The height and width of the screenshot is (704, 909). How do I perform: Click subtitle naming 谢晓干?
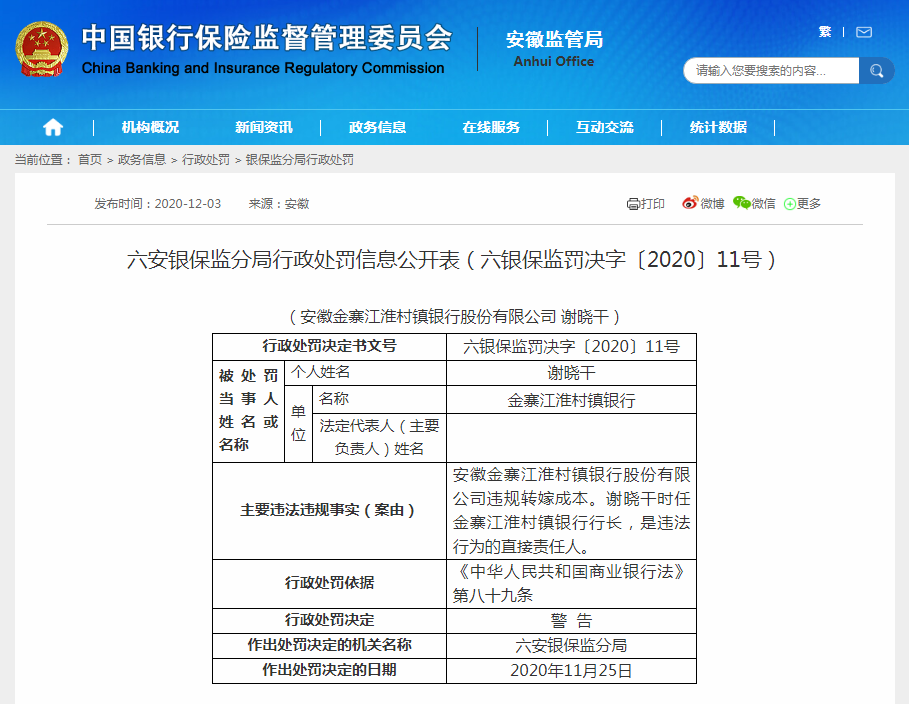click(454, 317)
